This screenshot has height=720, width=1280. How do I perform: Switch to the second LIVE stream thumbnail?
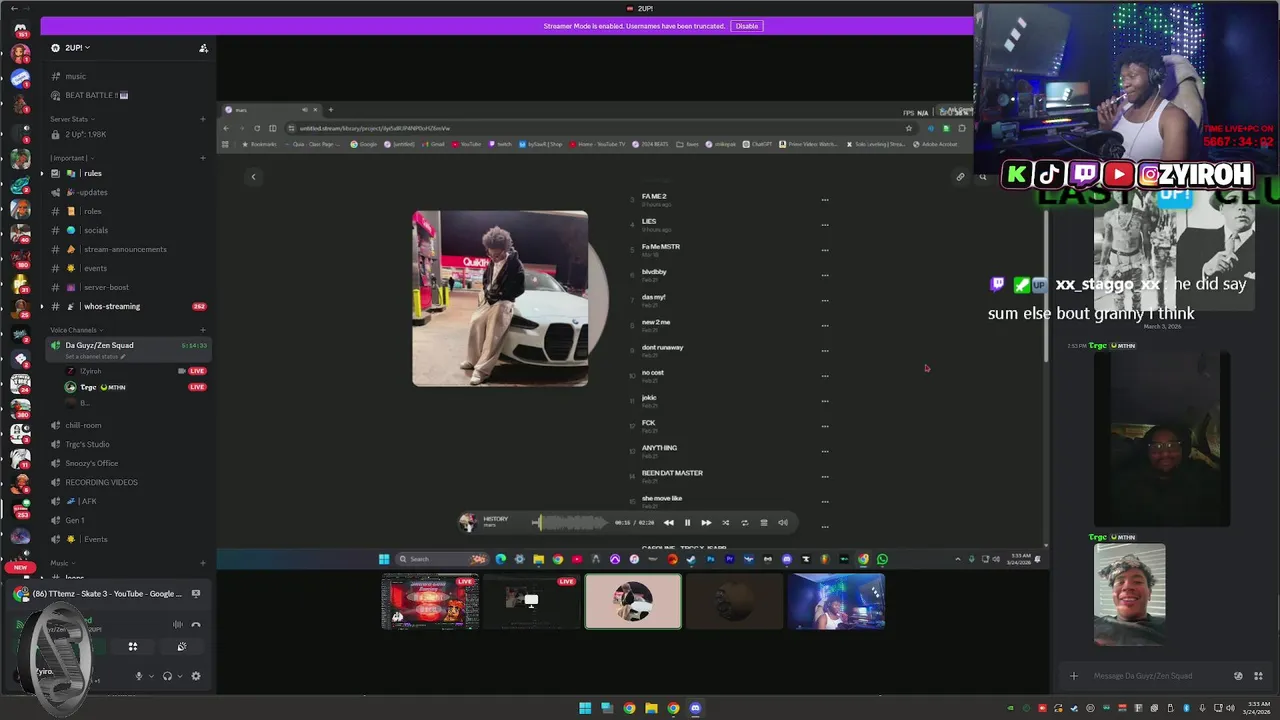tap(532, 601)
